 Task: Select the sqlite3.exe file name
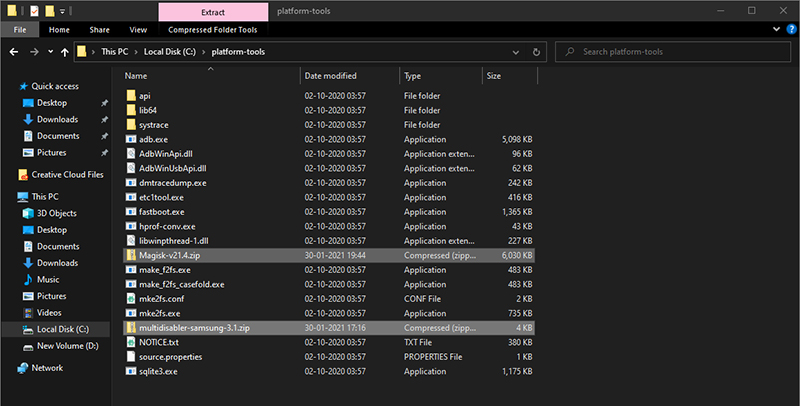pyautogui.click(x=158, y=371)
